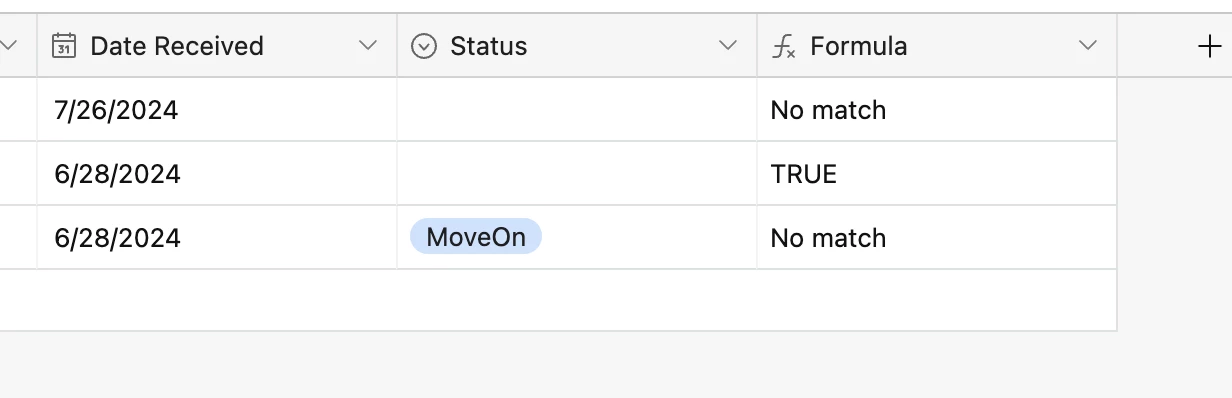
Task: Open the Formula column dropdown arrow
Action: pos(1088,46)
